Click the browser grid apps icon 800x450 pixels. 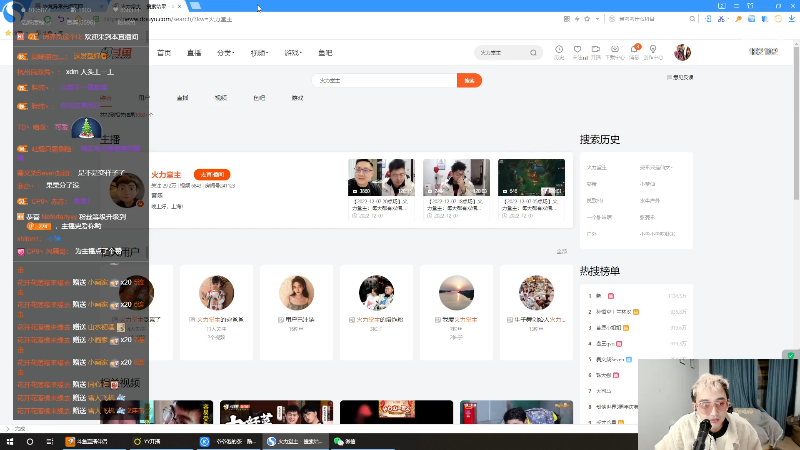point(567,19)
